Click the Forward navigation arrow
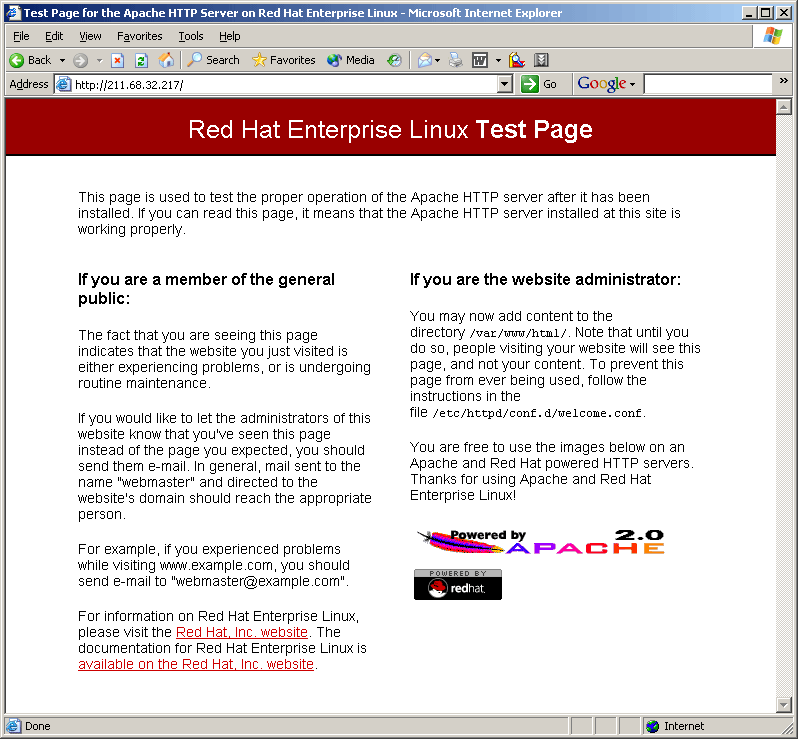 click(80, 61)
